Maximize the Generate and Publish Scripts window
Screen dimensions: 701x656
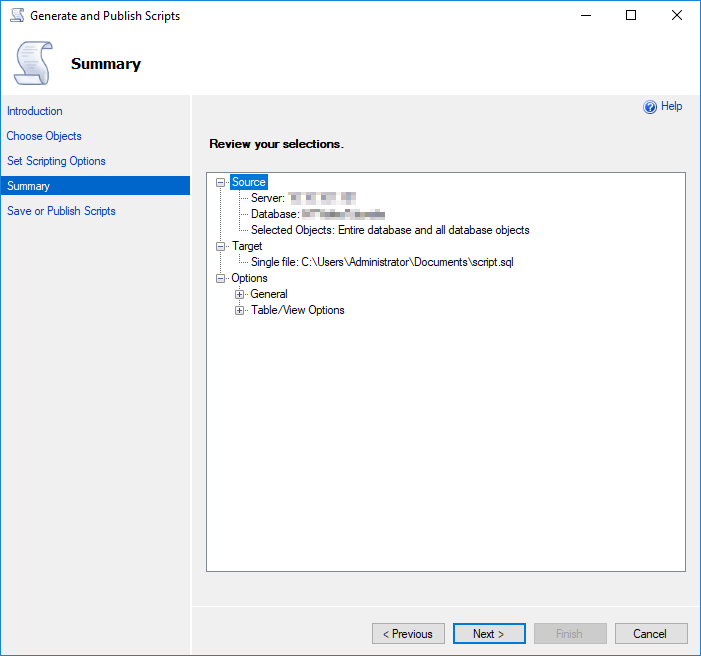(631, 15)
